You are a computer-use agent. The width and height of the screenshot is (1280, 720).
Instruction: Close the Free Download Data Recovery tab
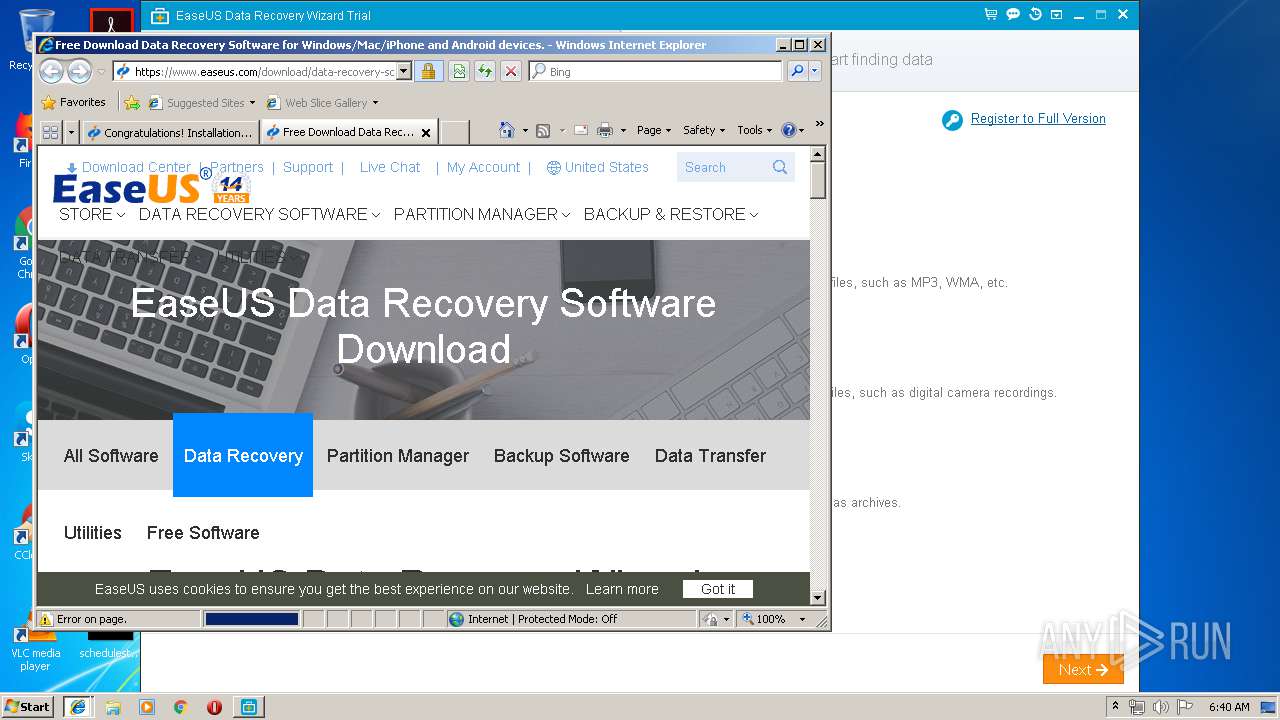coord(426,132)
